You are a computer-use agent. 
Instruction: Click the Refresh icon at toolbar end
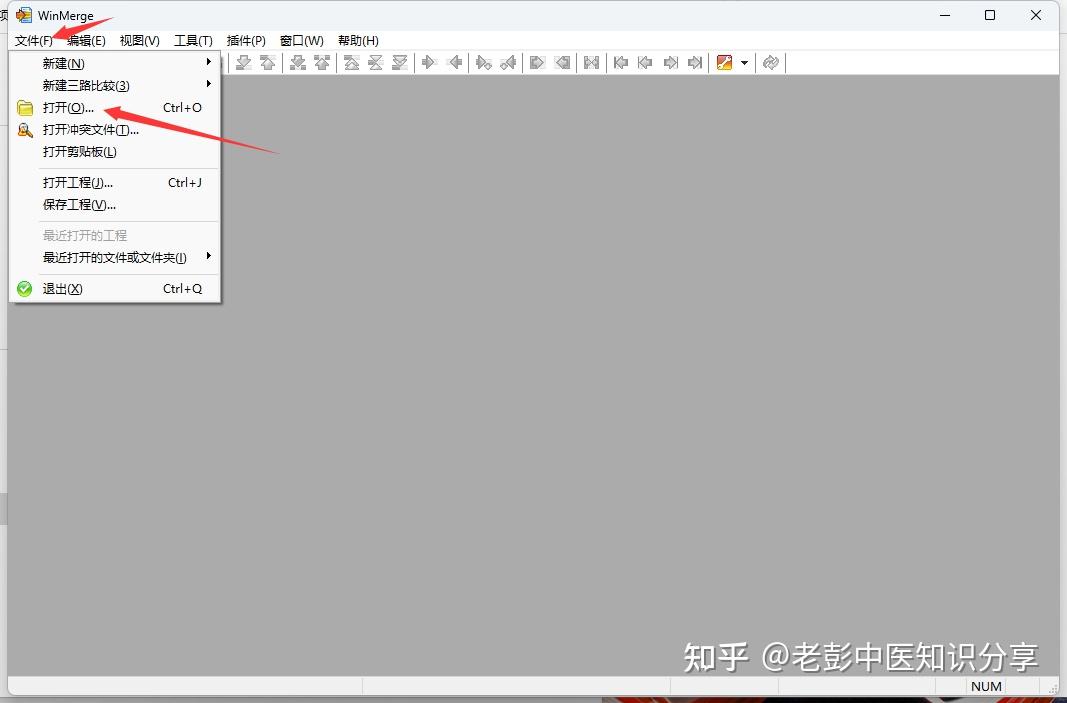coord(770,63)
